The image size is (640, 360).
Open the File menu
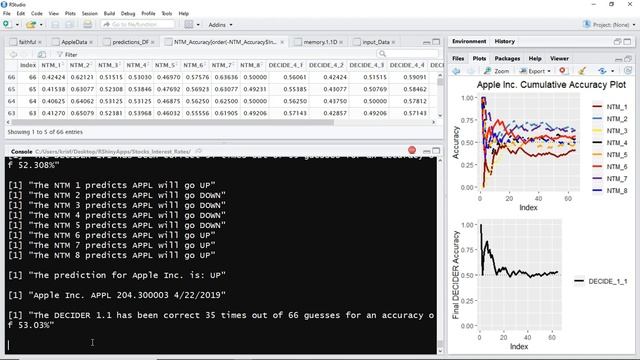tap(7, 13)
